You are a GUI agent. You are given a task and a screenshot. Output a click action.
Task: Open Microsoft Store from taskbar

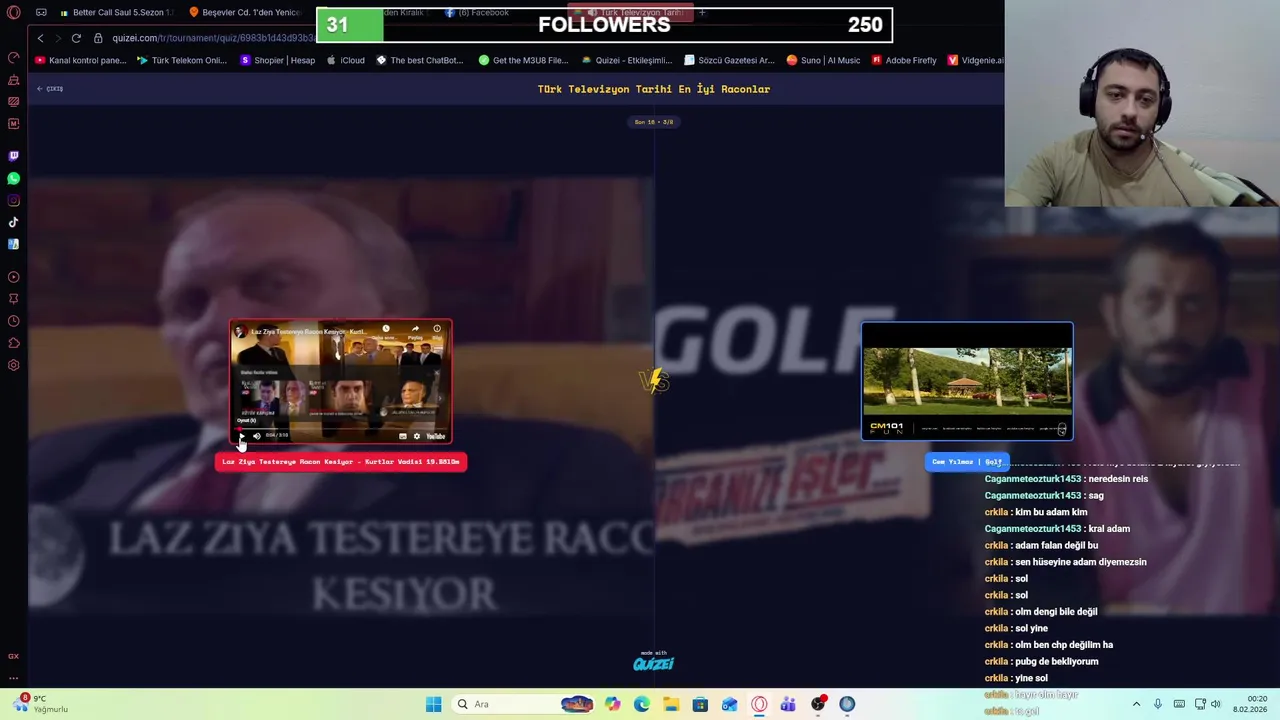[x=700, y=704]
